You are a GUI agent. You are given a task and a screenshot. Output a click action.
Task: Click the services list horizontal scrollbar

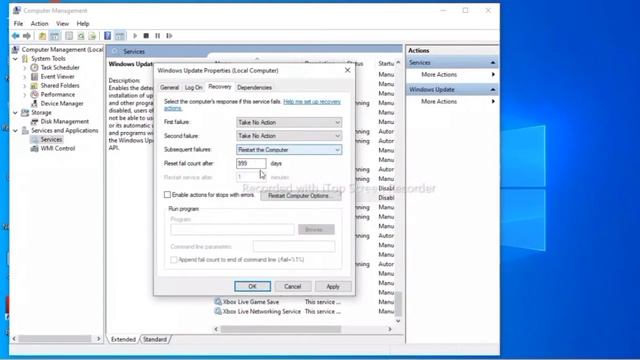[x=281, y=329]
